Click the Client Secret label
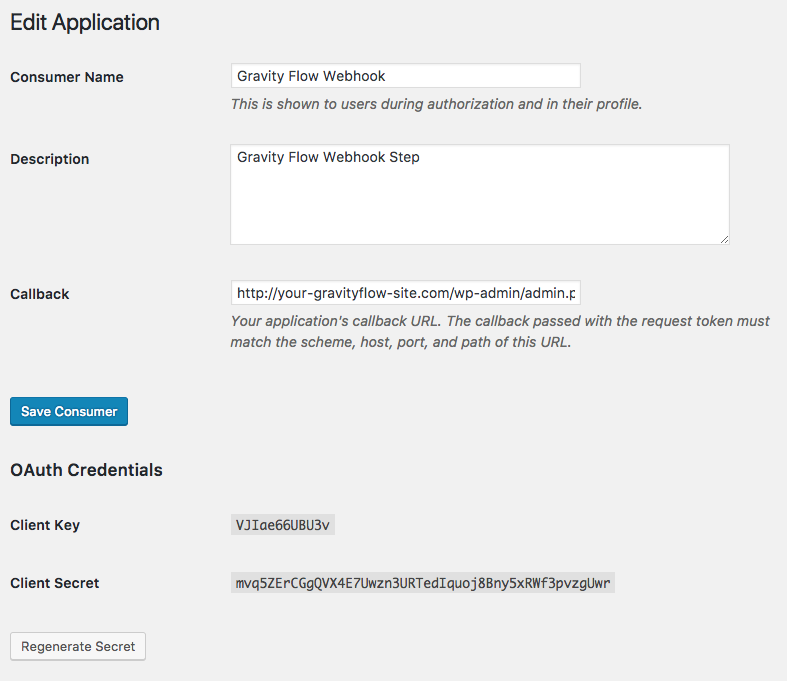Image resolution: width=787 pixels, height=681 pixels. (55, 583)
